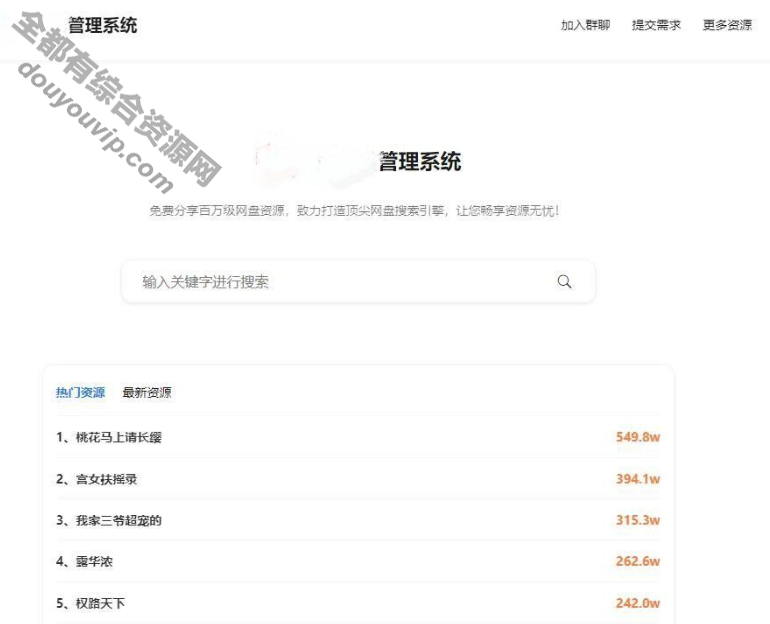Click the magnifier search icon
Viewport: 770px width, 624px height.
pyautogui.click(x=564, y=281)
